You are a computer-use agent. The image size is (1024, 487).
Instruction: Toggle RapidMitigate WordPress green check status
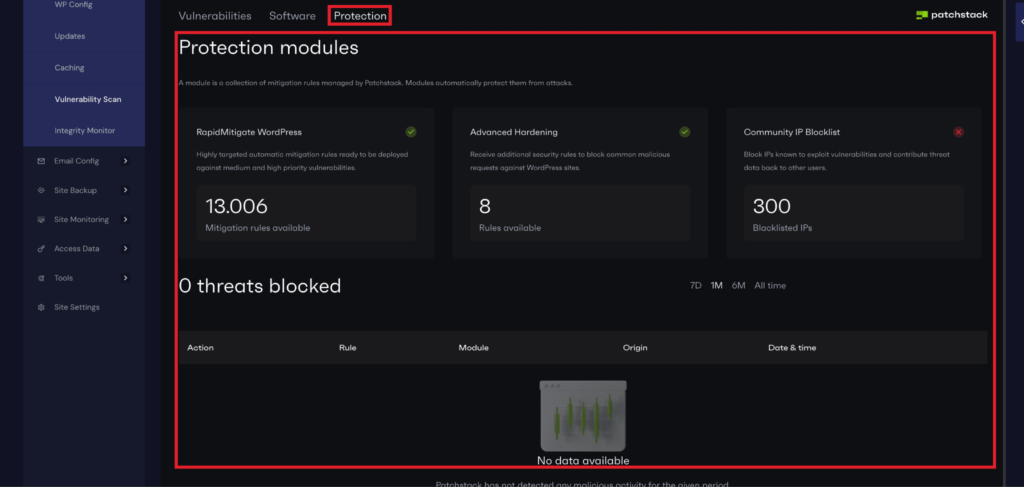[411, 132]
